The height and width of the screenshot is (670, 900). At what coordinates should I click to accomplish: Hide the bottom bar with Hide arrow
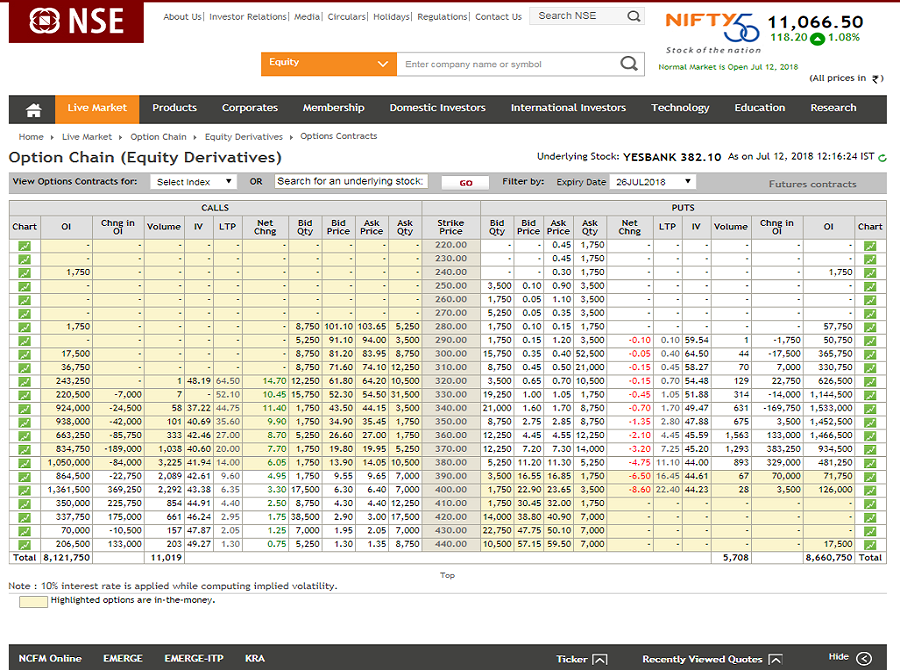tap(864, 658)
